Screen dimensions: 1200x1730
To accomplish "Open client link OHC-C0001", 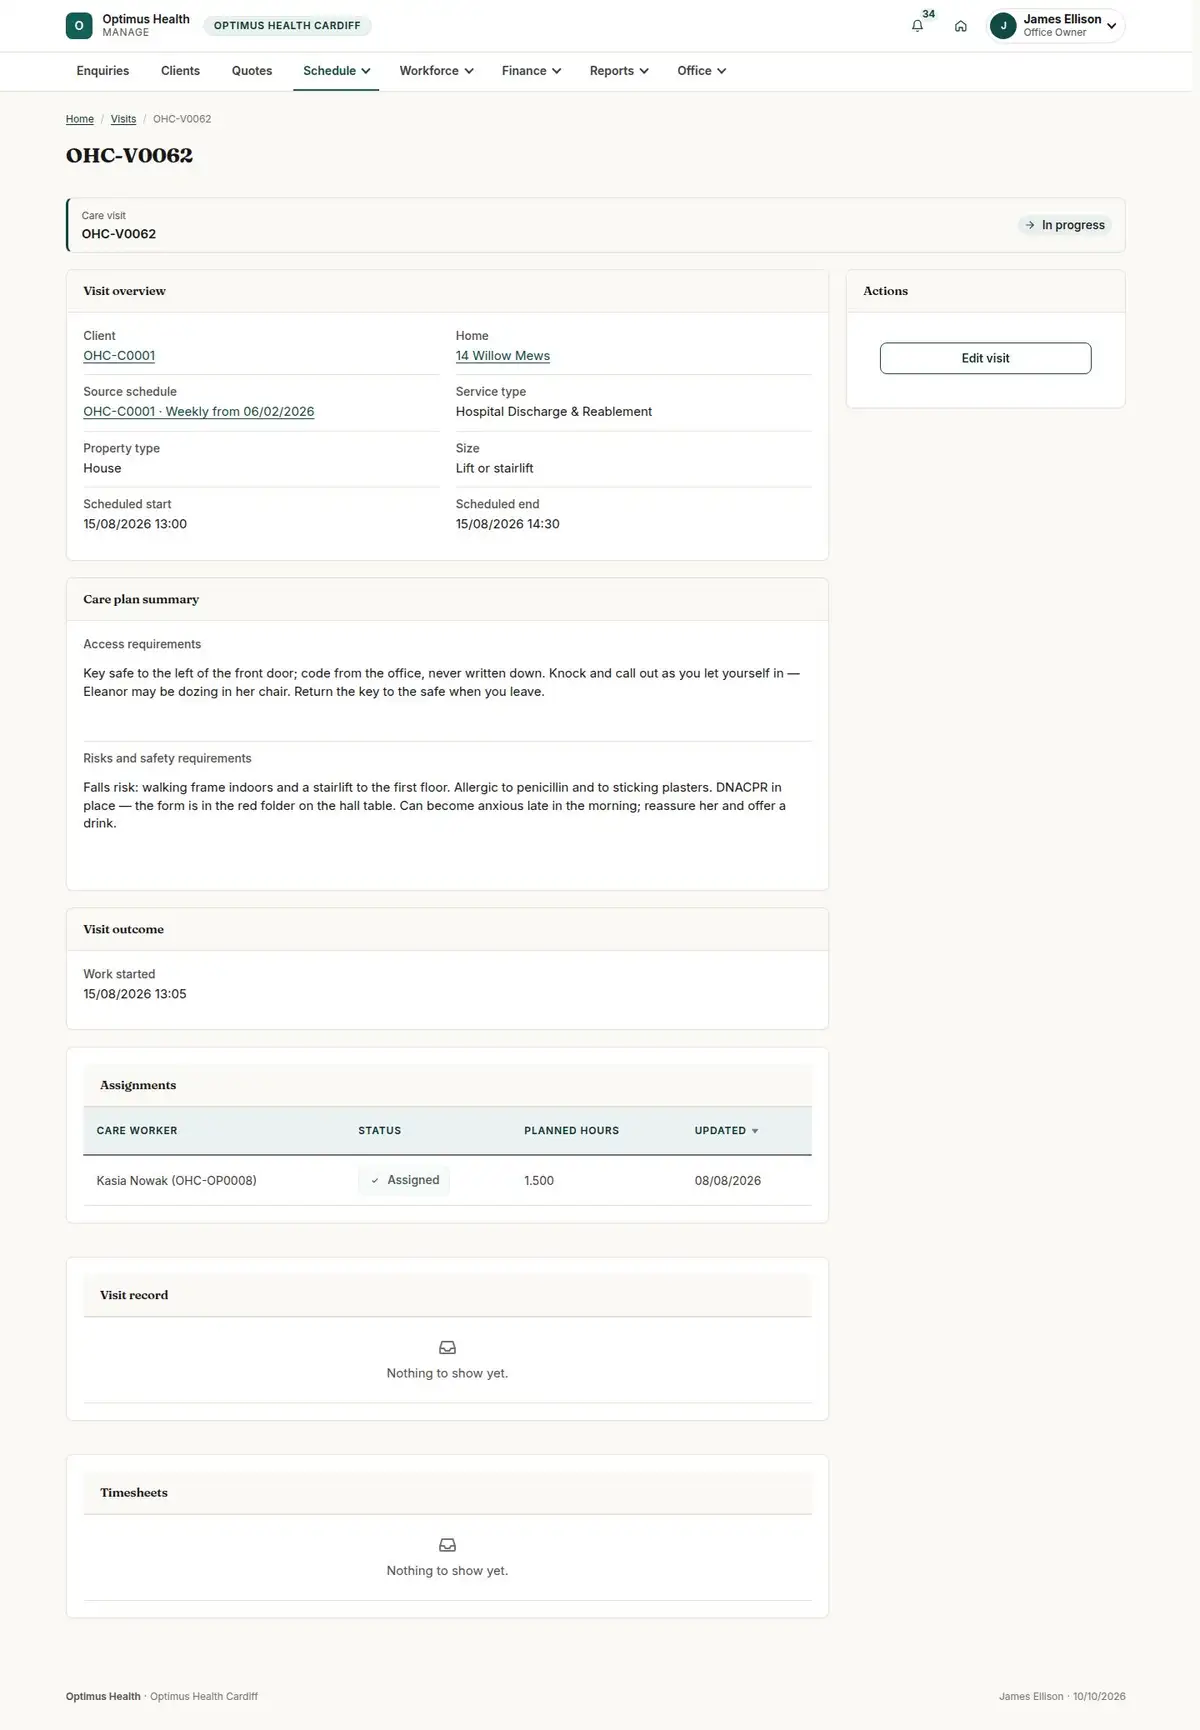I will 119,356.
